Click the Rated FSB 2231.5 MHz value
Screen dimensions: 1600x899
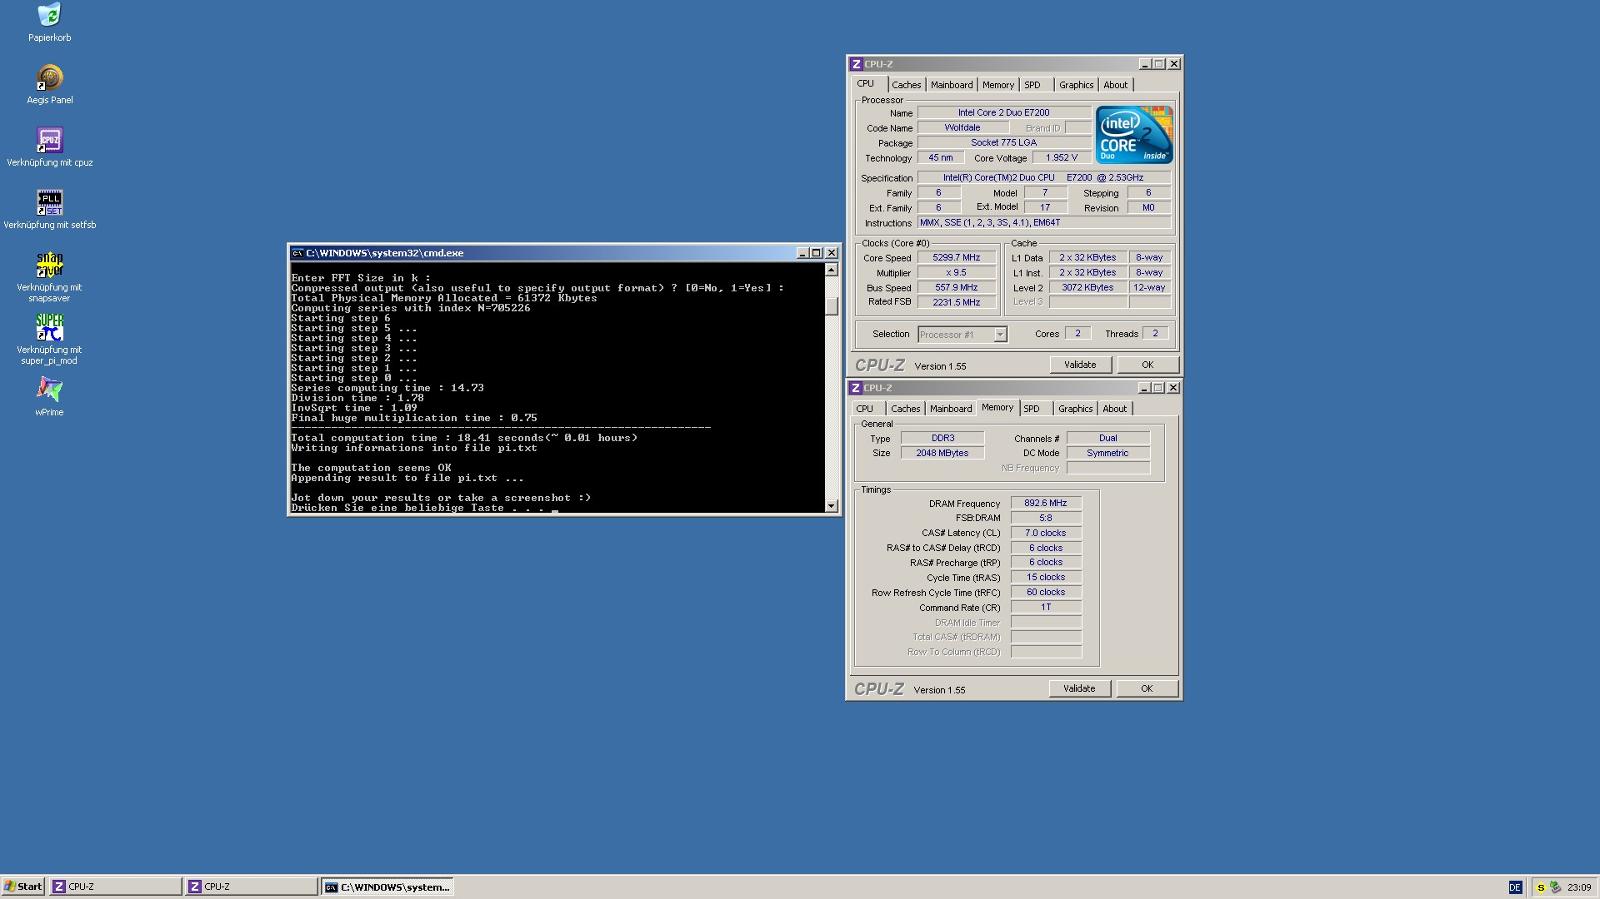click(x=957, y=302)
